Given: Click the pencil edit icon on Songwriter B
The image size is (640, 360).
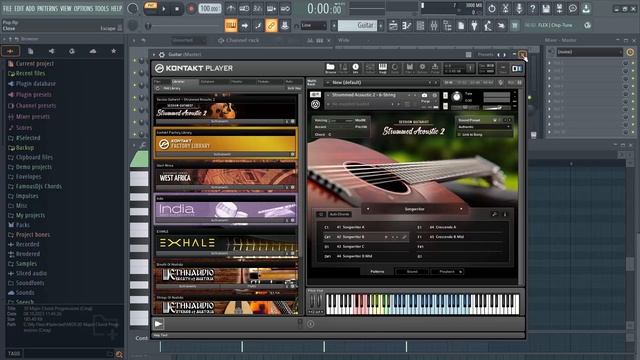Looking at the screenshot, I should click(x=404, y=237).
